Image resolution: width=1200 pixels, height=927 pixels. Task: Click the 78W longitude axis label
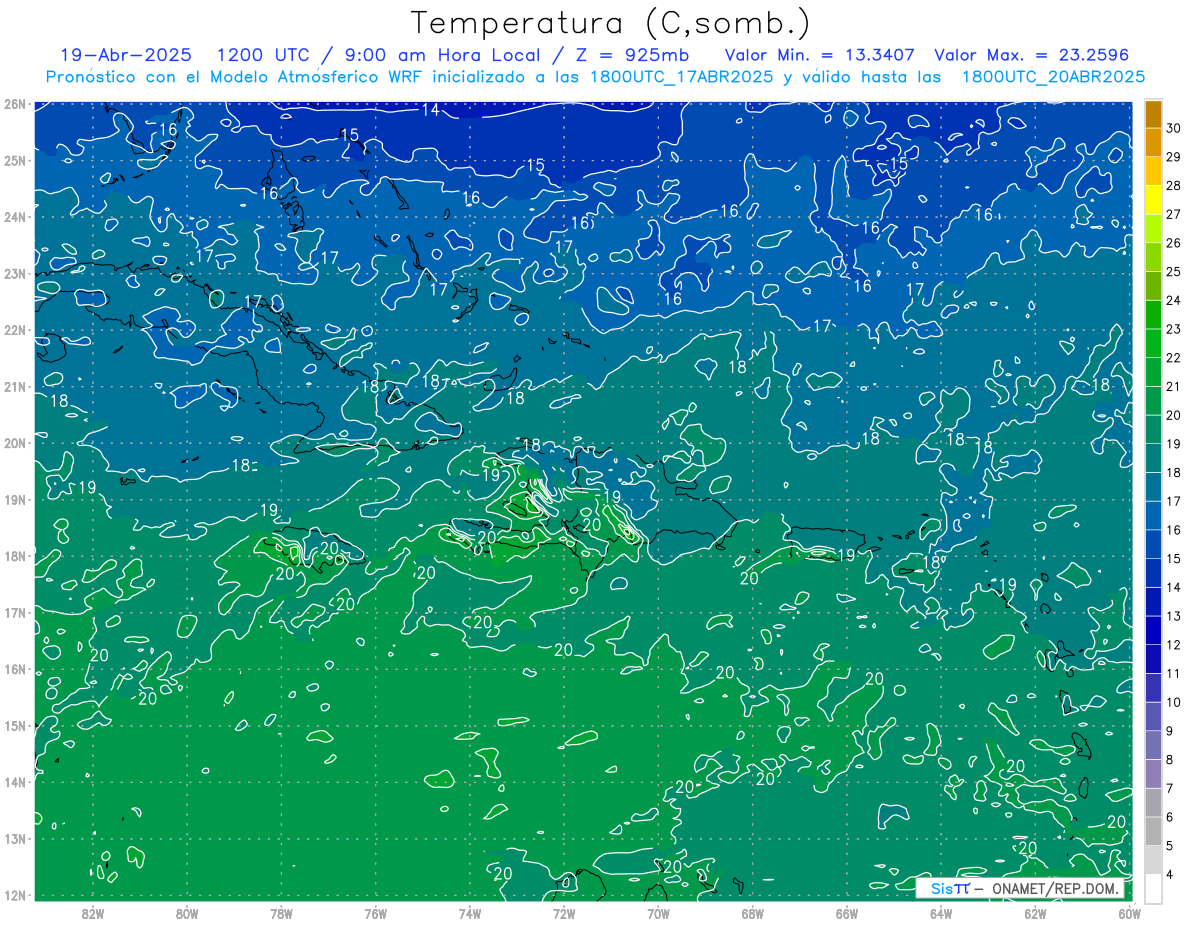click(x=281, y=913)
